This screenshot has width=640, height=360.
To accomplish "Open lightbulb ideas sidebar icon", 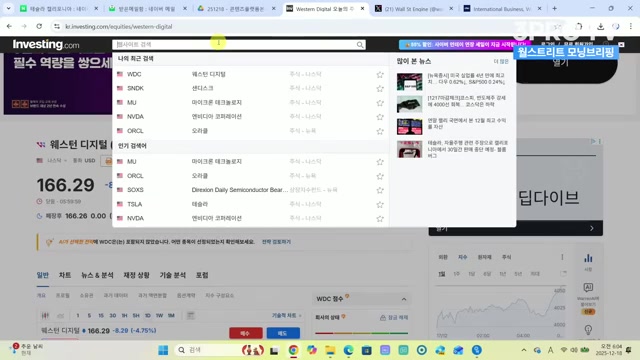I will coord(588,329).
